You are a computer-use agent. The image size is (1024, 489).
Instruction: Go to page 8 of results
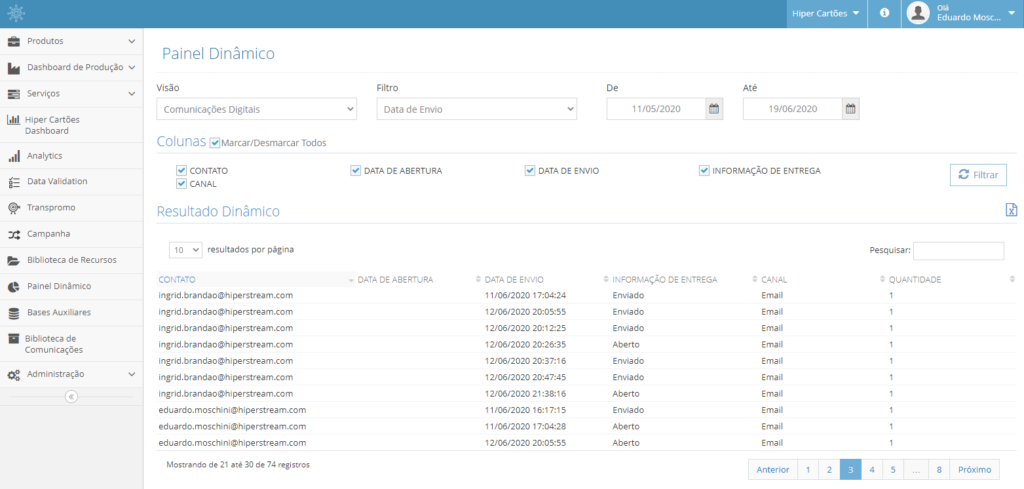tap(938, 469)
